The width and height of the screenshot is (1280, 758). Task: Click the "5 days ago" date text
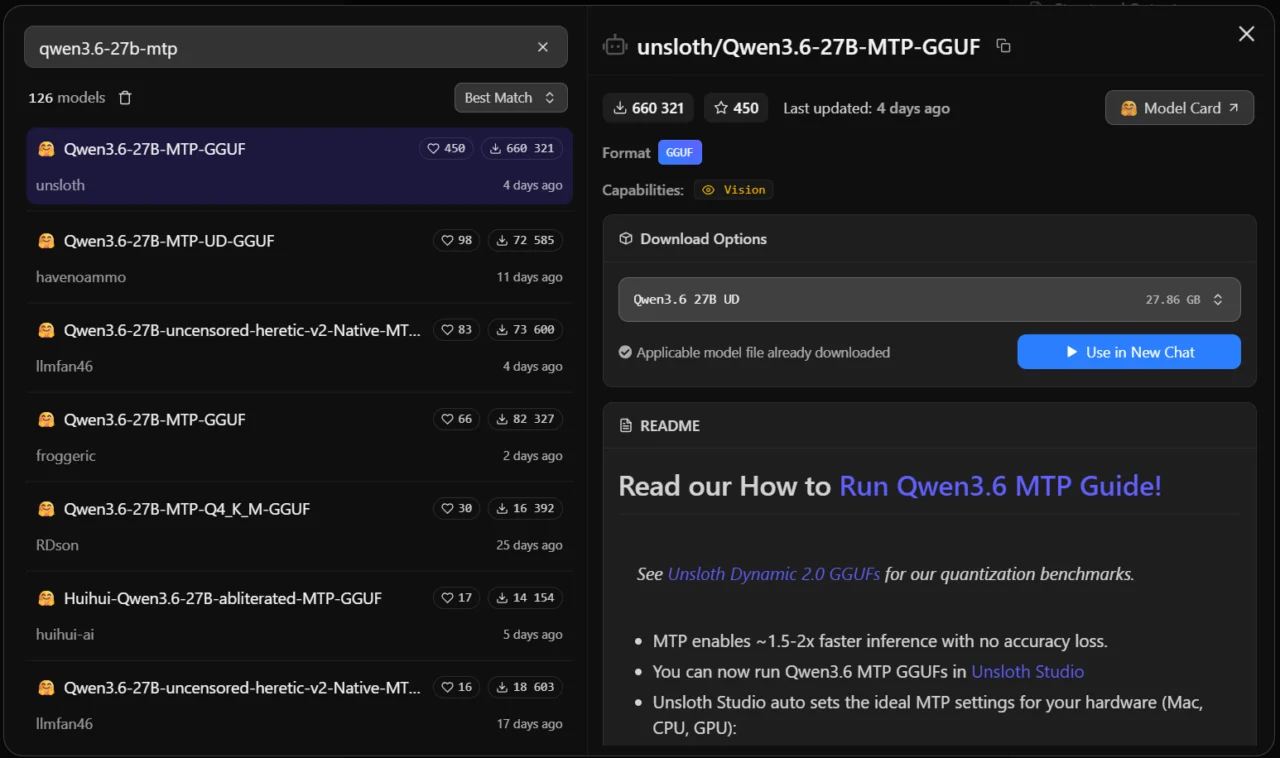click(x=533, y=635)
